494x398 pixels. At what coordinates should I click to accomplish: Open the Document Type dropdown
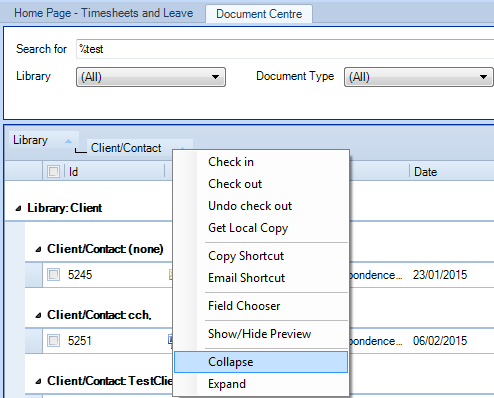click(418, 77)
